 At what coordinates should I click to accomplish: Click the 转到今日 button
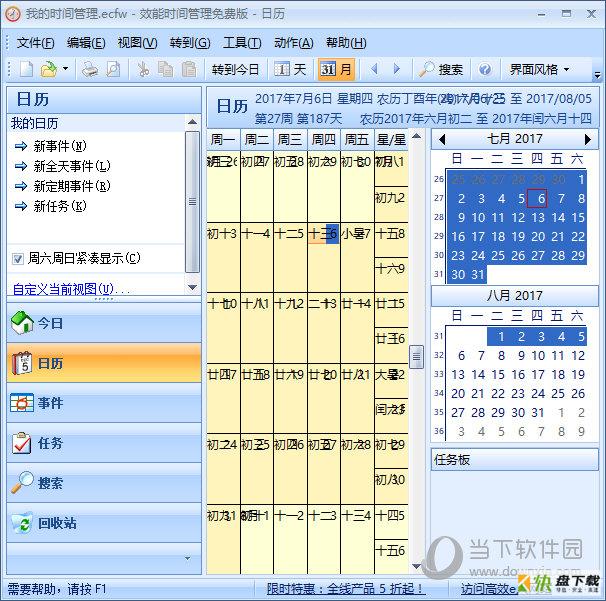[235, 70]
